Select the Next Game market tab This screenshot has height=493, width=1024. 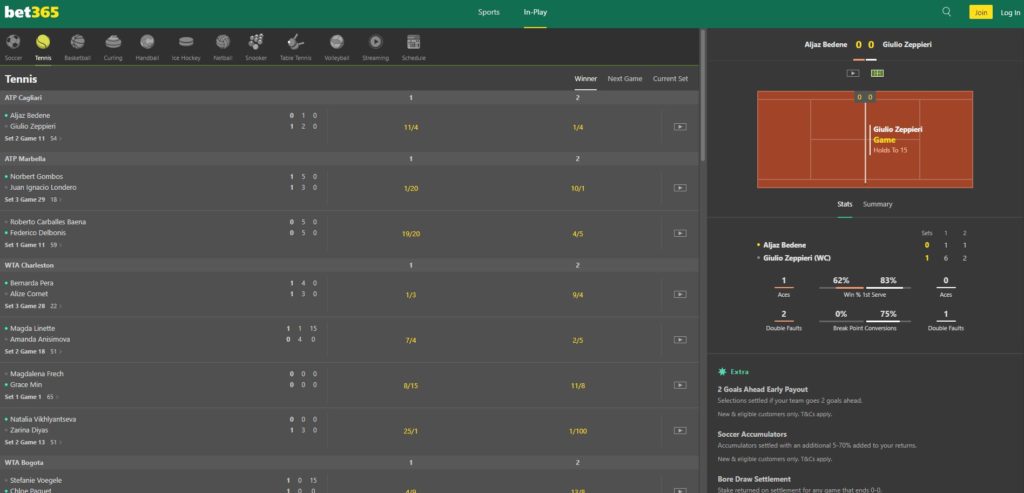coord(625,79)
